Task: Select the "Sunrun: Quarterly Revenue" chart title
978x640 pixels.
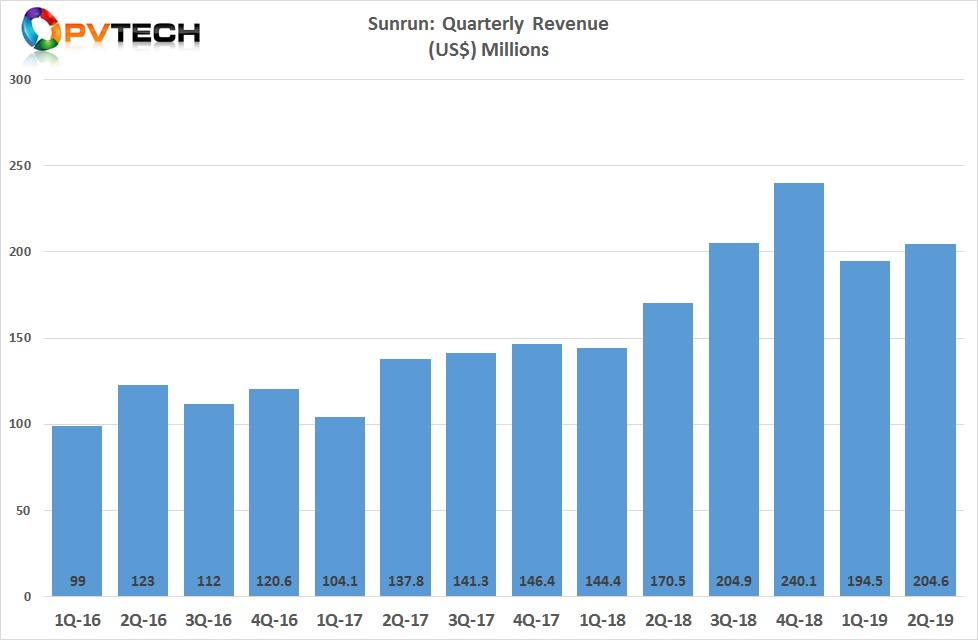Action: [488, 24]
